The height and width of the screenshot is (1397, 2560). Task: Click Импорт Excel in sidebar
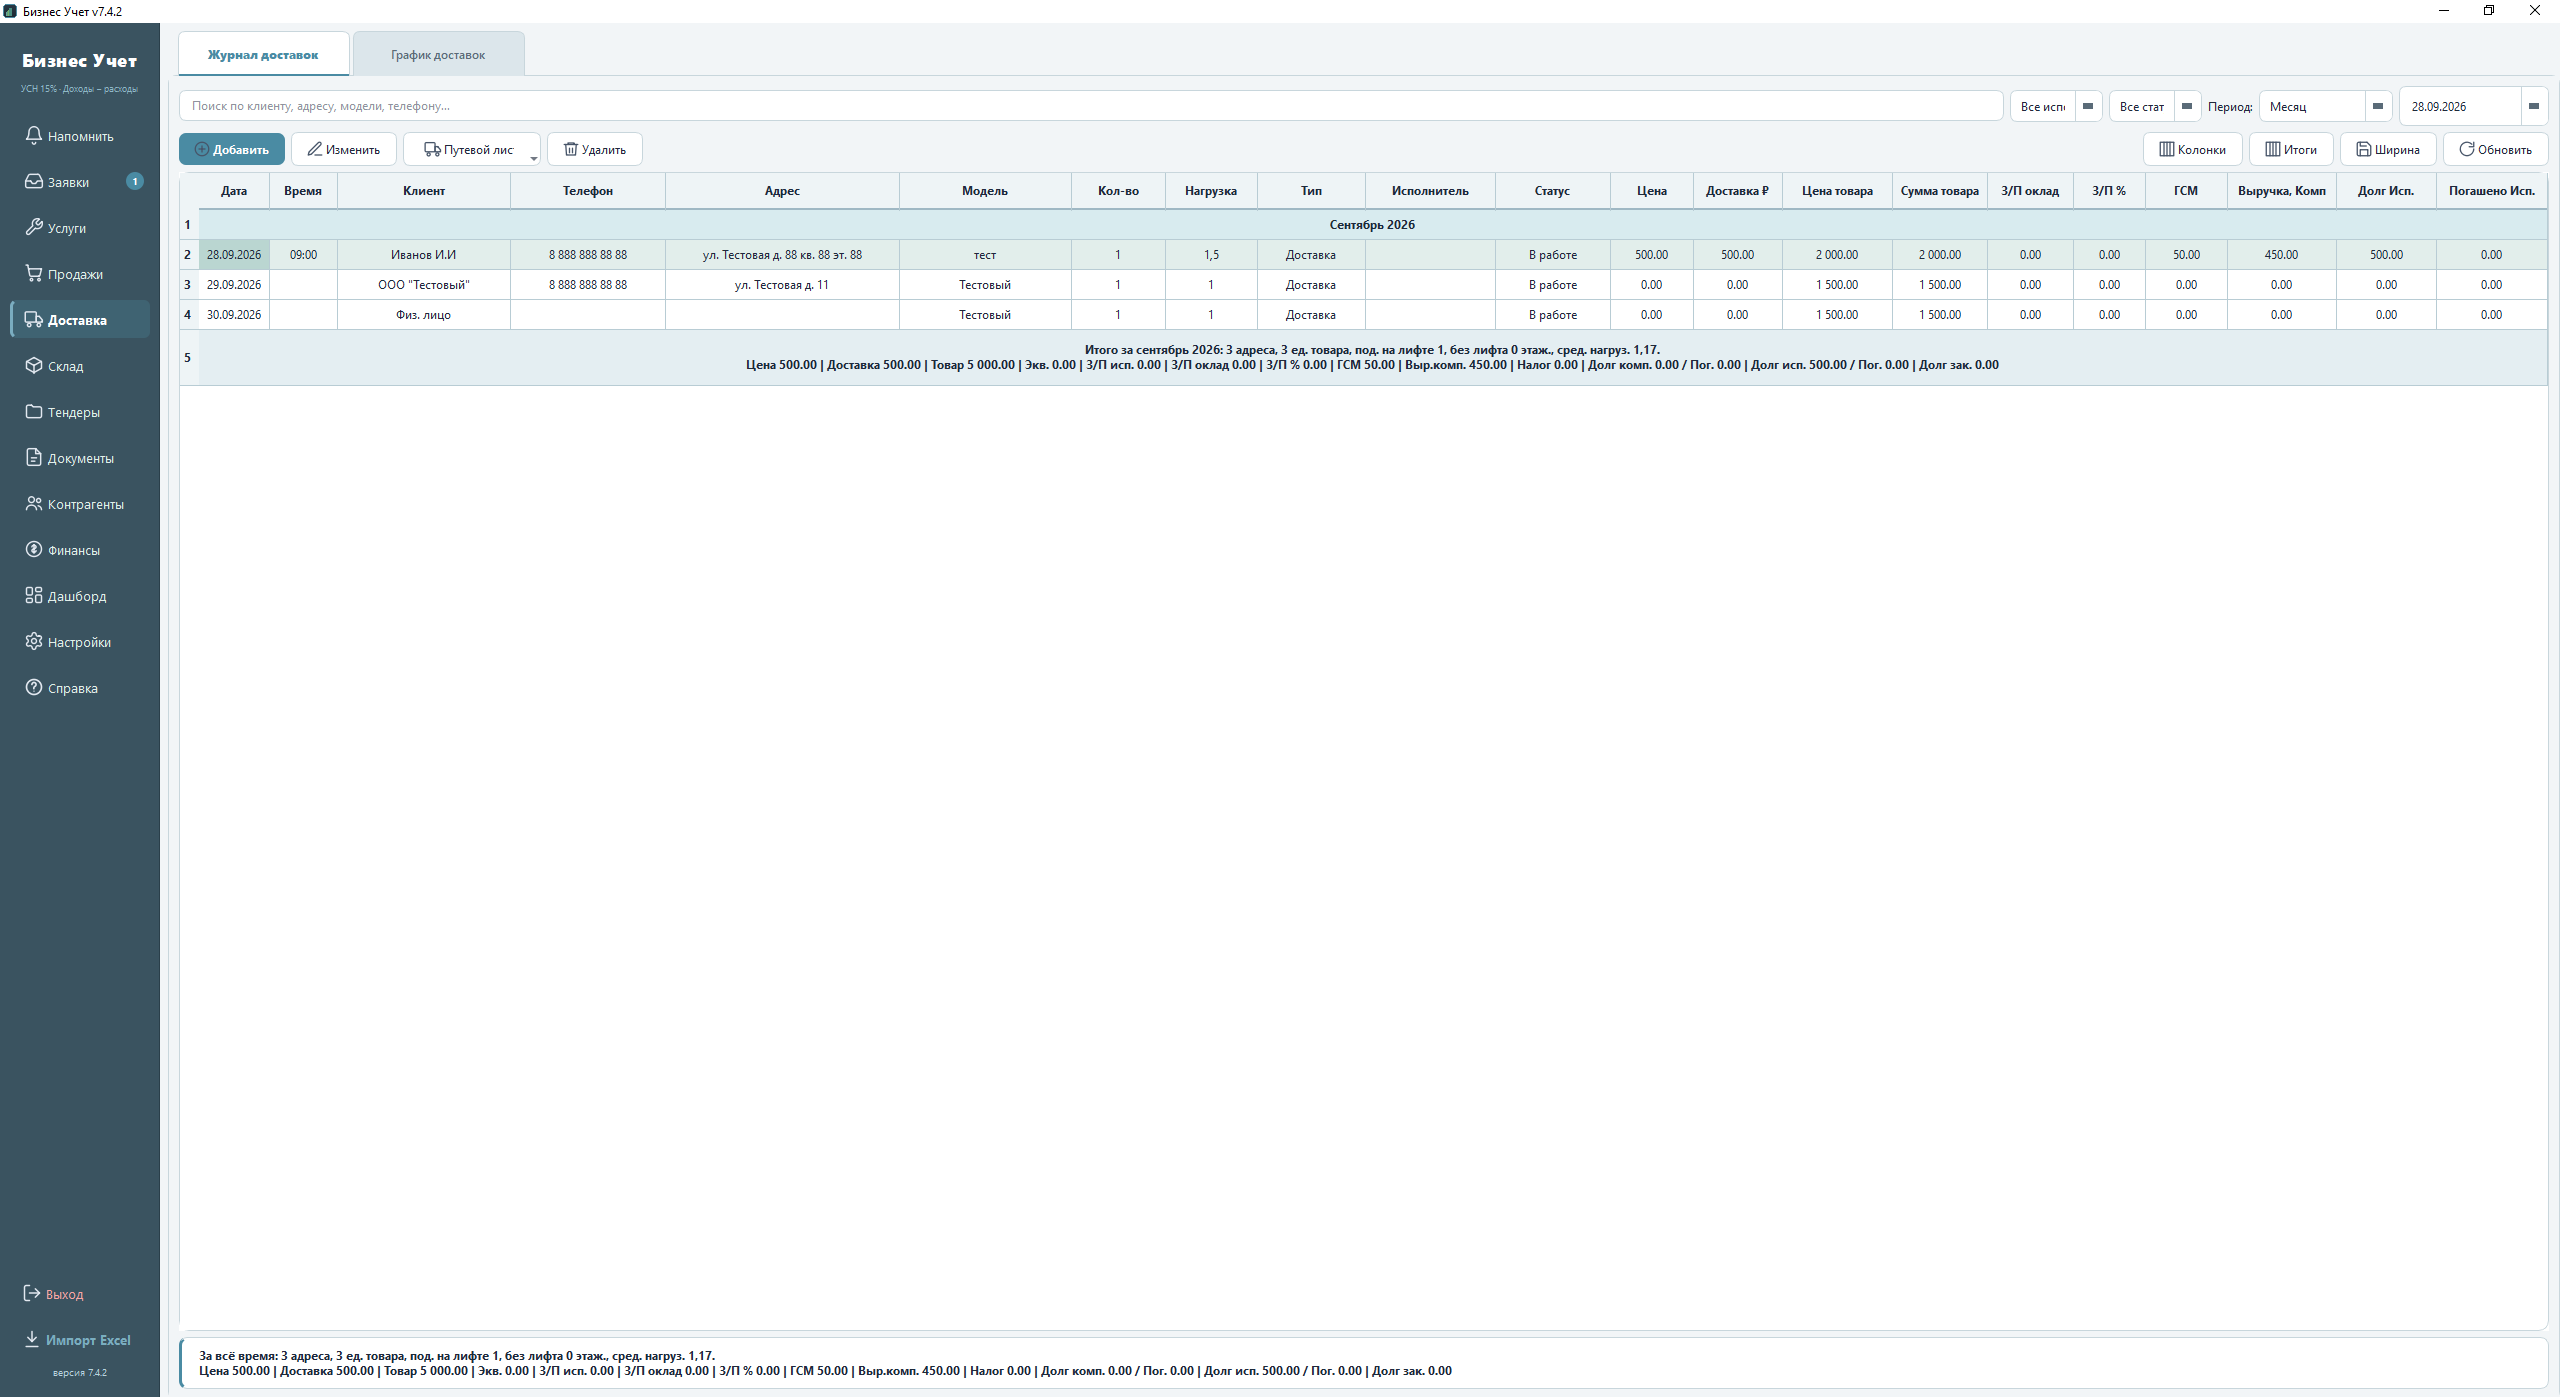pyautogui.click(x=78, y=1340)
